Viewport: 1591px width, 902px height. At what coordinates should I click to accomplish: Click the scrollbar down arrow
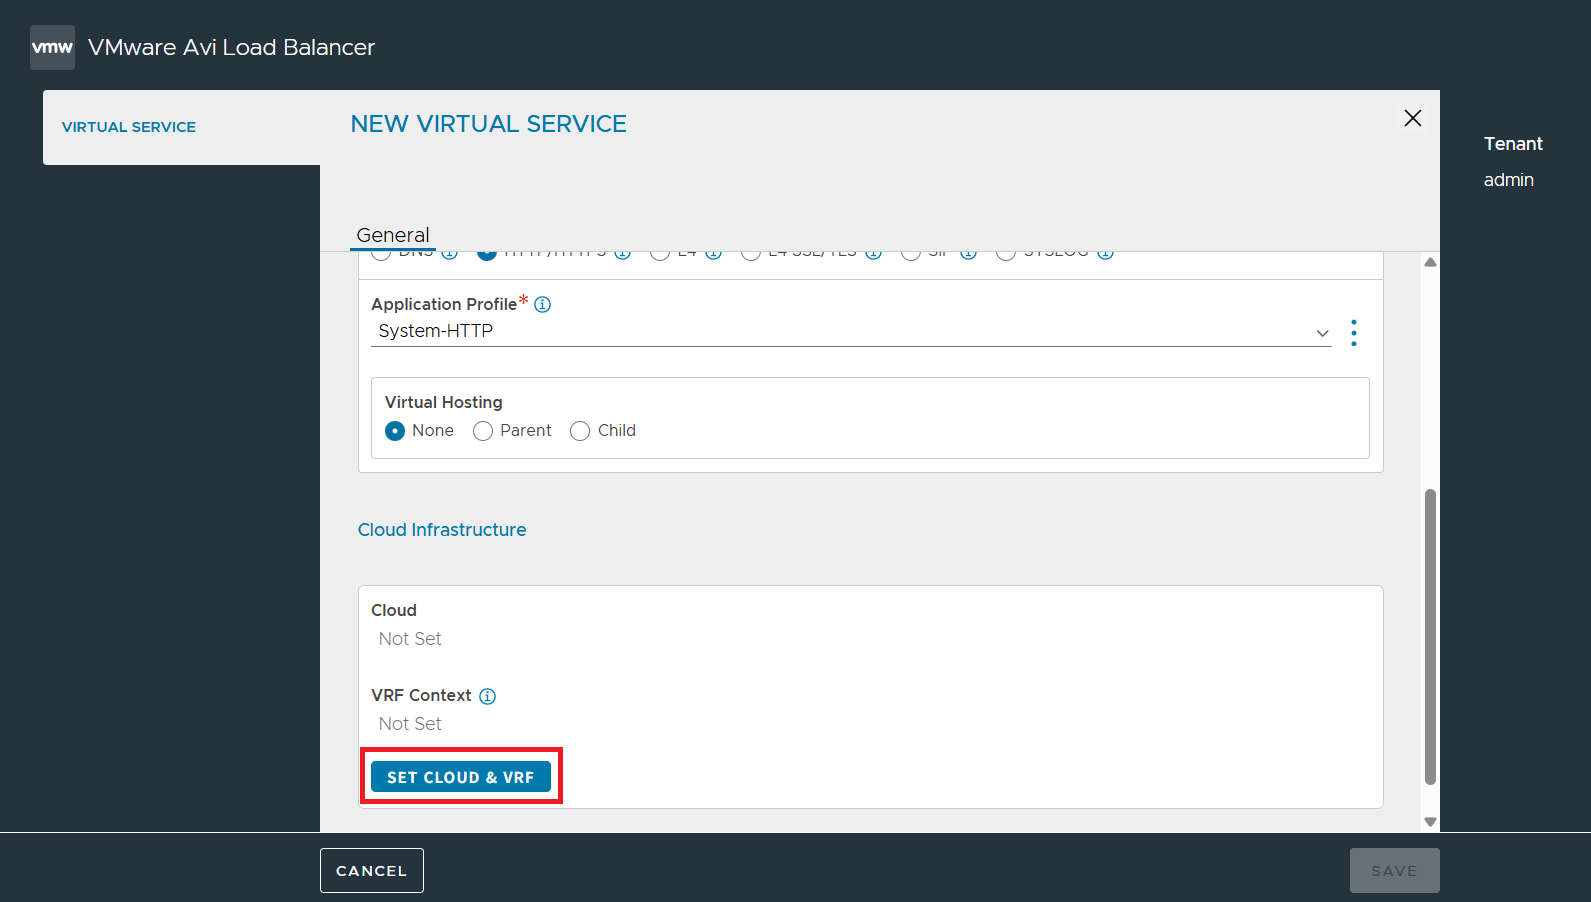[1430, 822]
